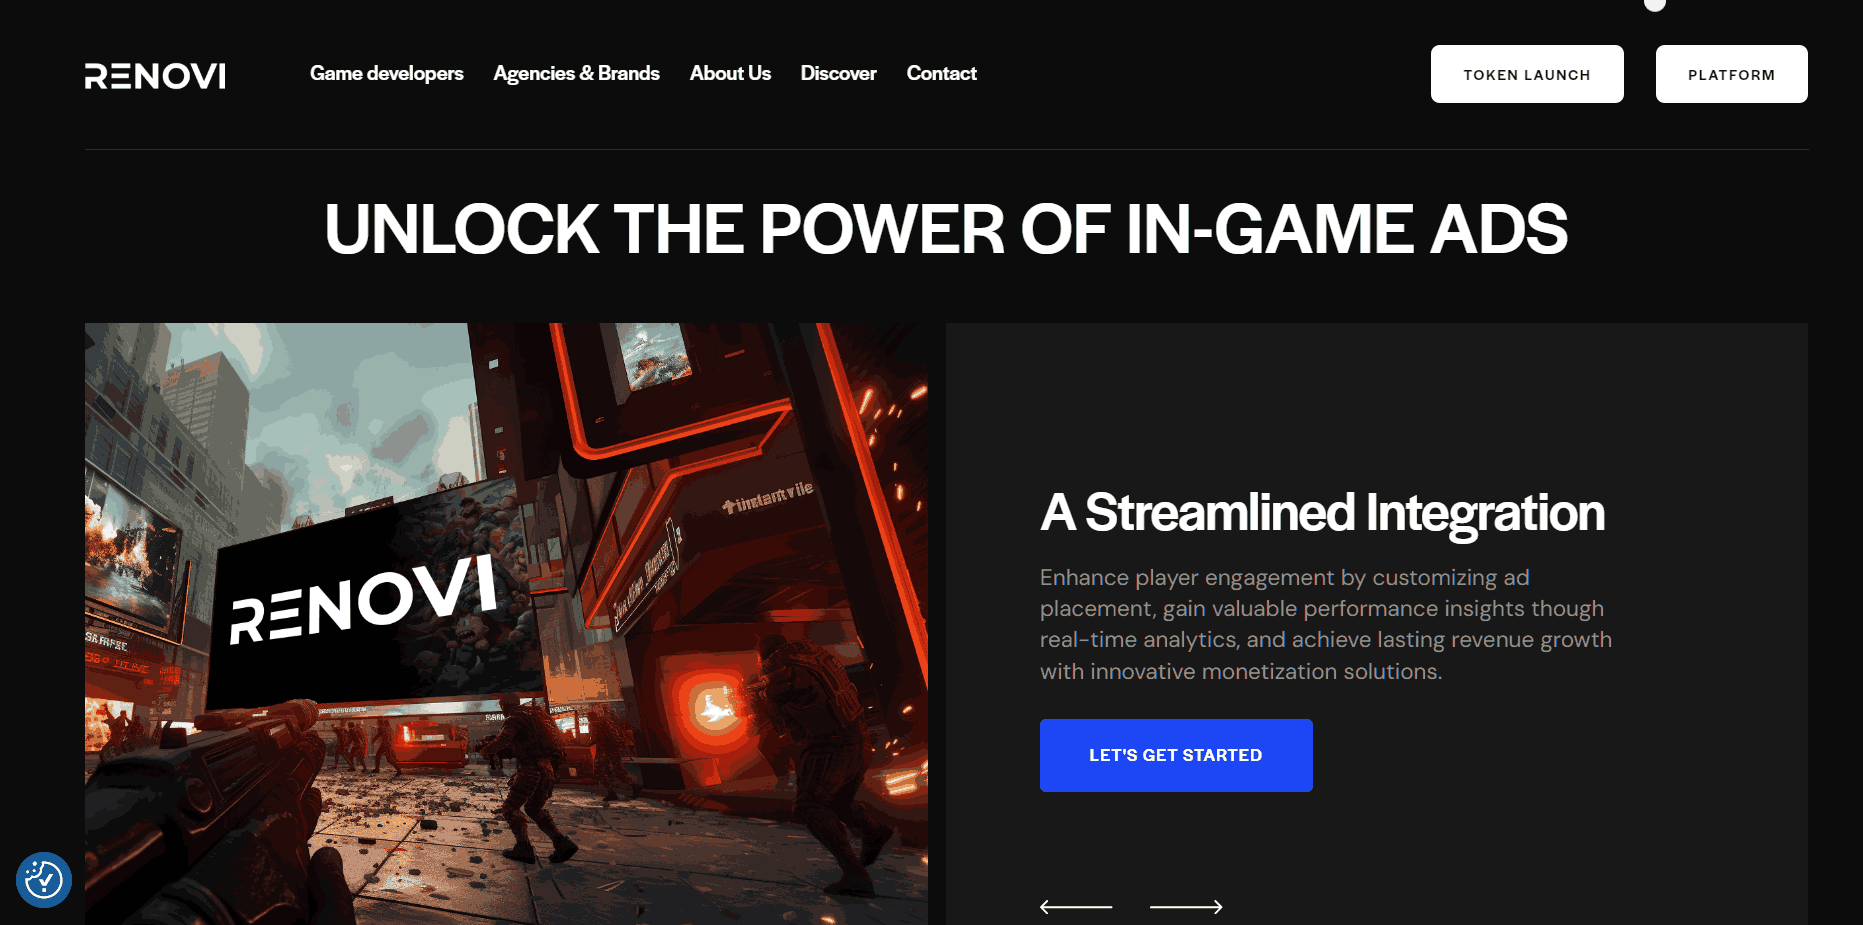
Task: Click the instantvile sign in artwork
Action: tap(768, 496)
